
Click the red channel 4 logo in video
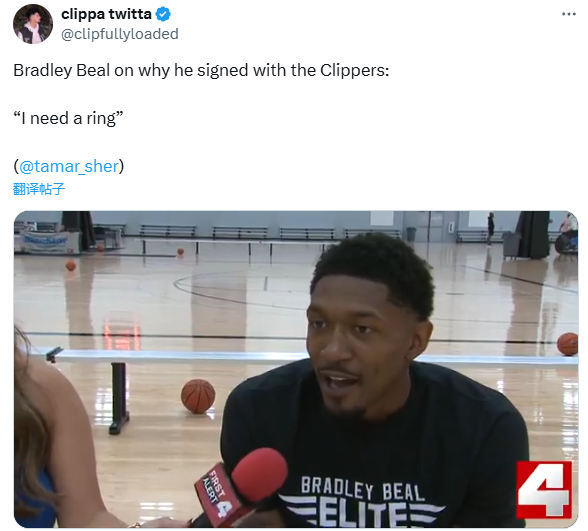click(544, 490)
